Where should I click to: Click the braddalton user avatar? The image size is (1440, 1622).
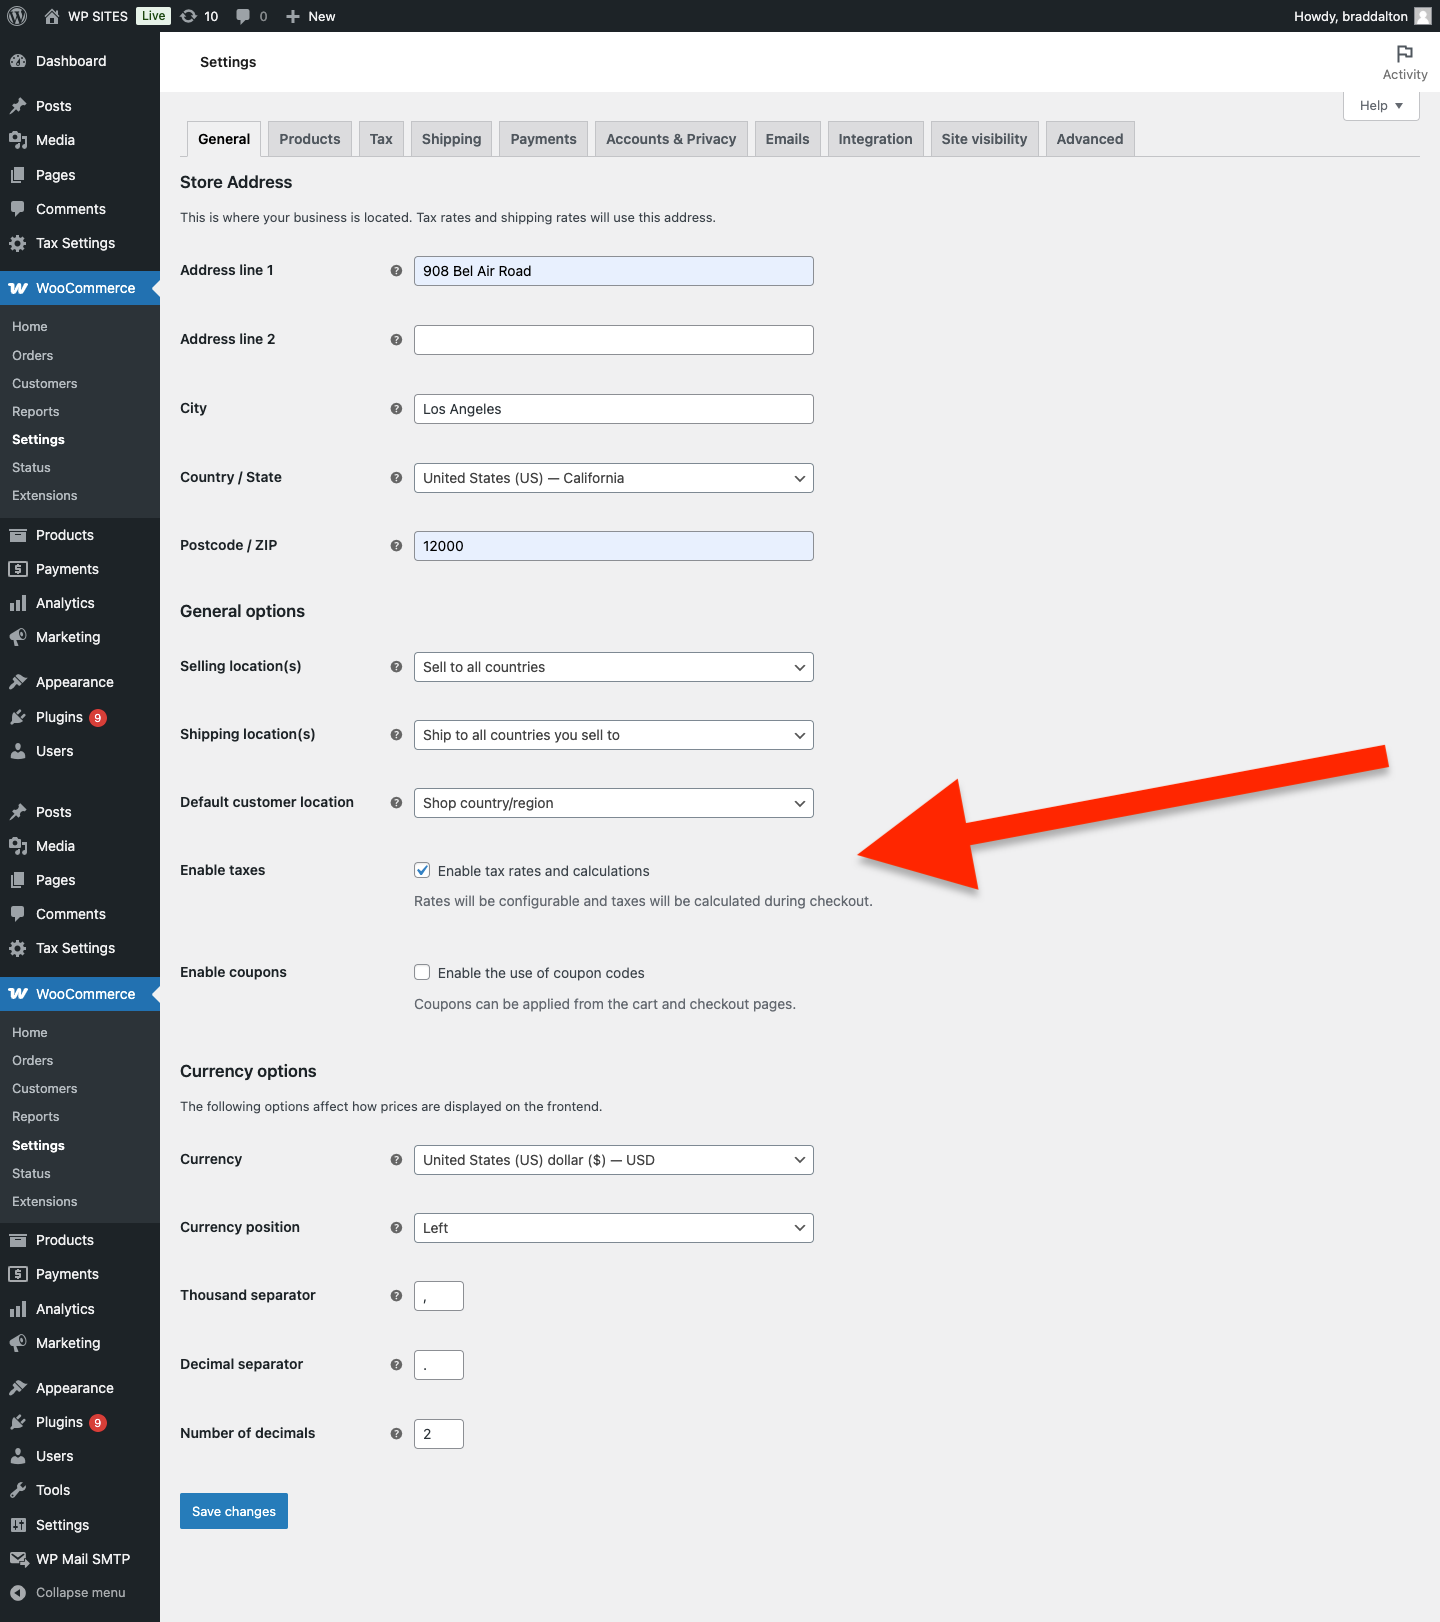pyautogui.click(x=1422, y=16)
